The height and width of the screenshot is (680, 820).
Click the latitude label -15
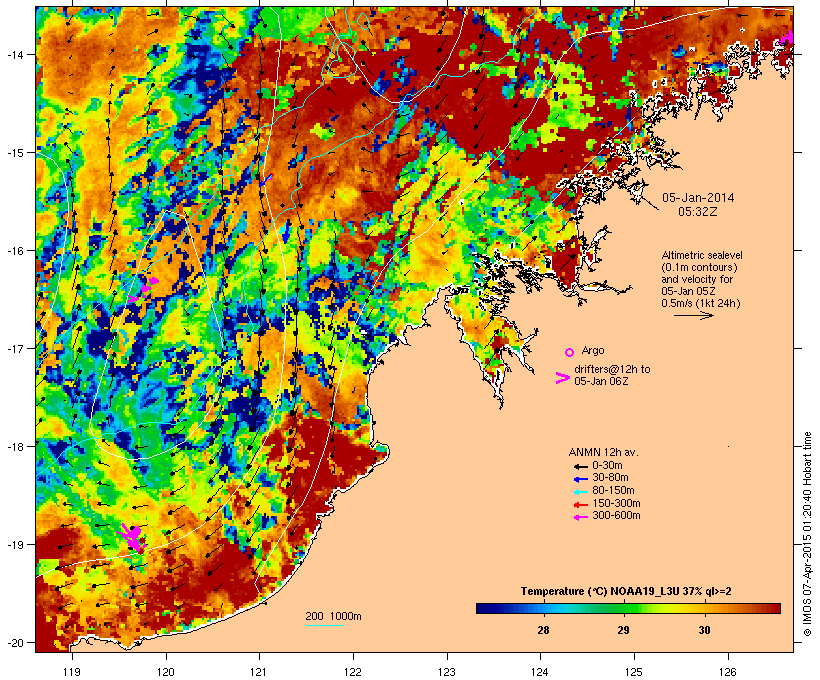pos(15,153)
